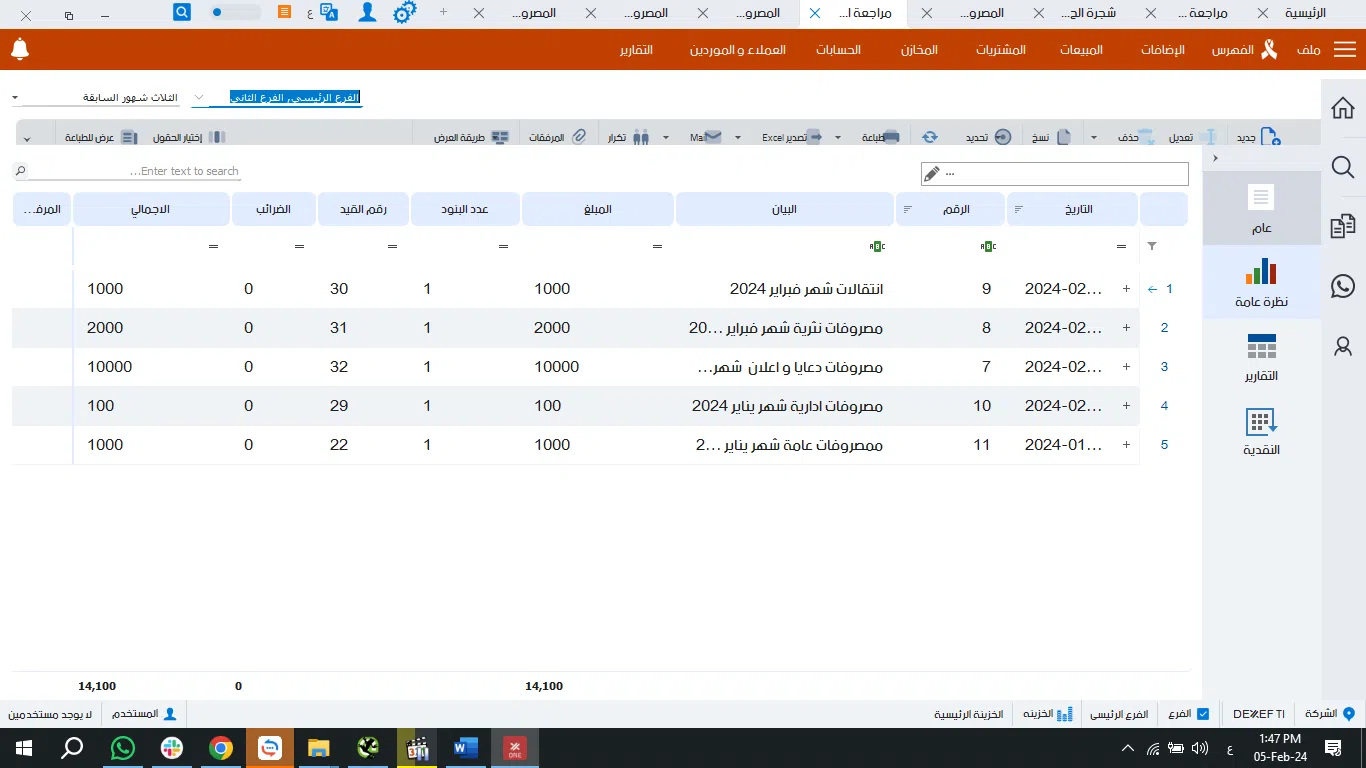Open the حذف delete dropdown arrow

(x=1094, y=138)
